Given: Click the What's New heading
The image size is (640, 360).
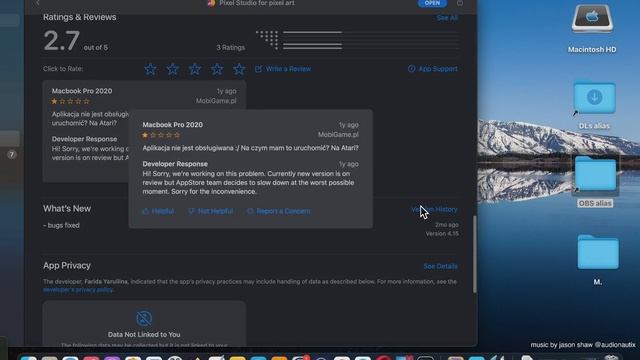Looking at the screenshot, I should tap(67, 209).
